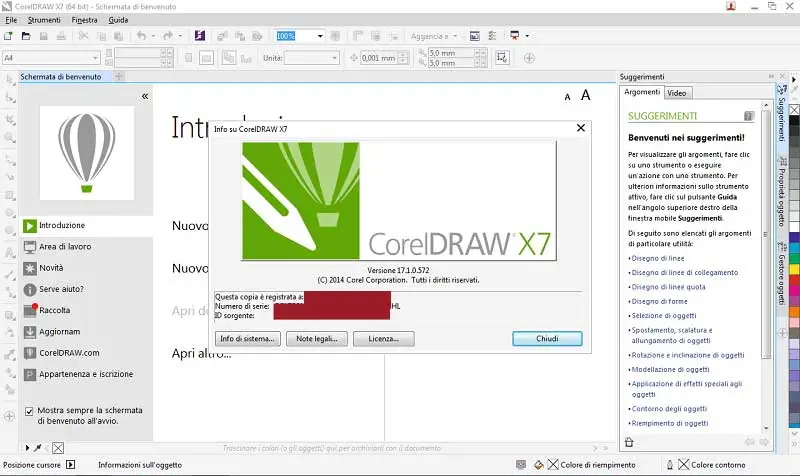Click the Cut scissors icon
The image size is (800, 476).
[83, 36]
